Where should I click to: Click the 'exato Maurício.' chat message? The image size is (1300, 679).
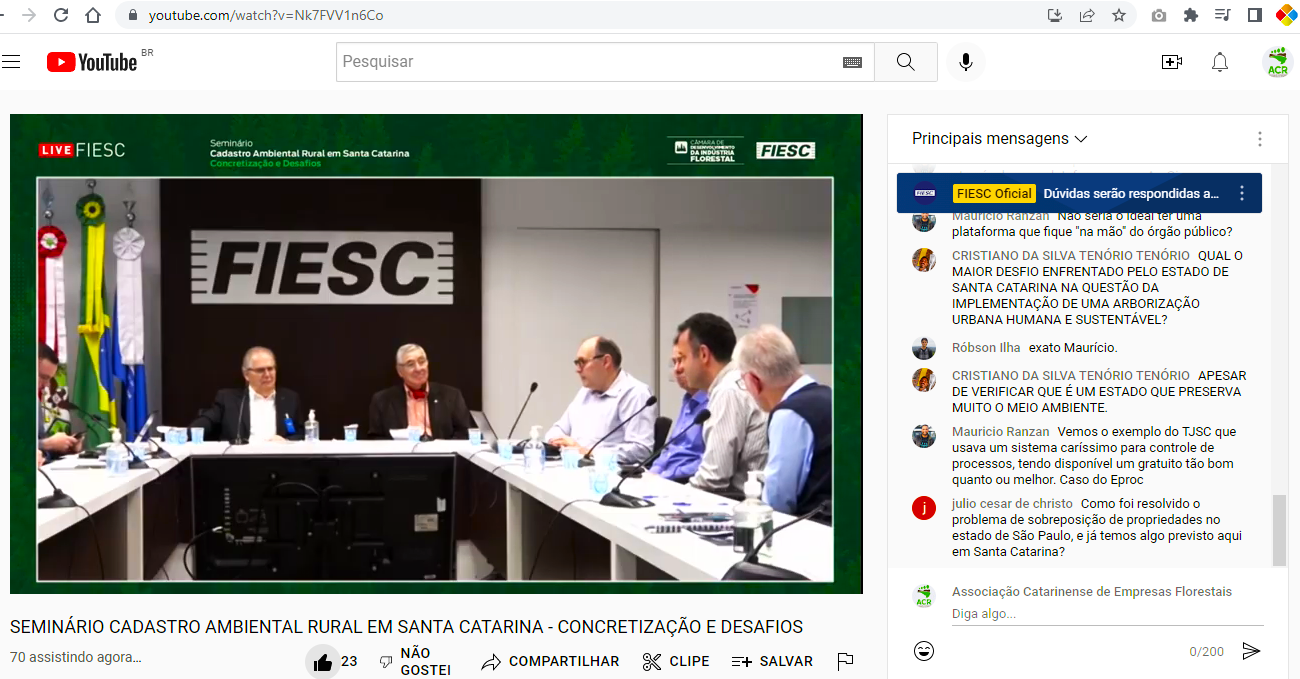[x=1073, y=348]
